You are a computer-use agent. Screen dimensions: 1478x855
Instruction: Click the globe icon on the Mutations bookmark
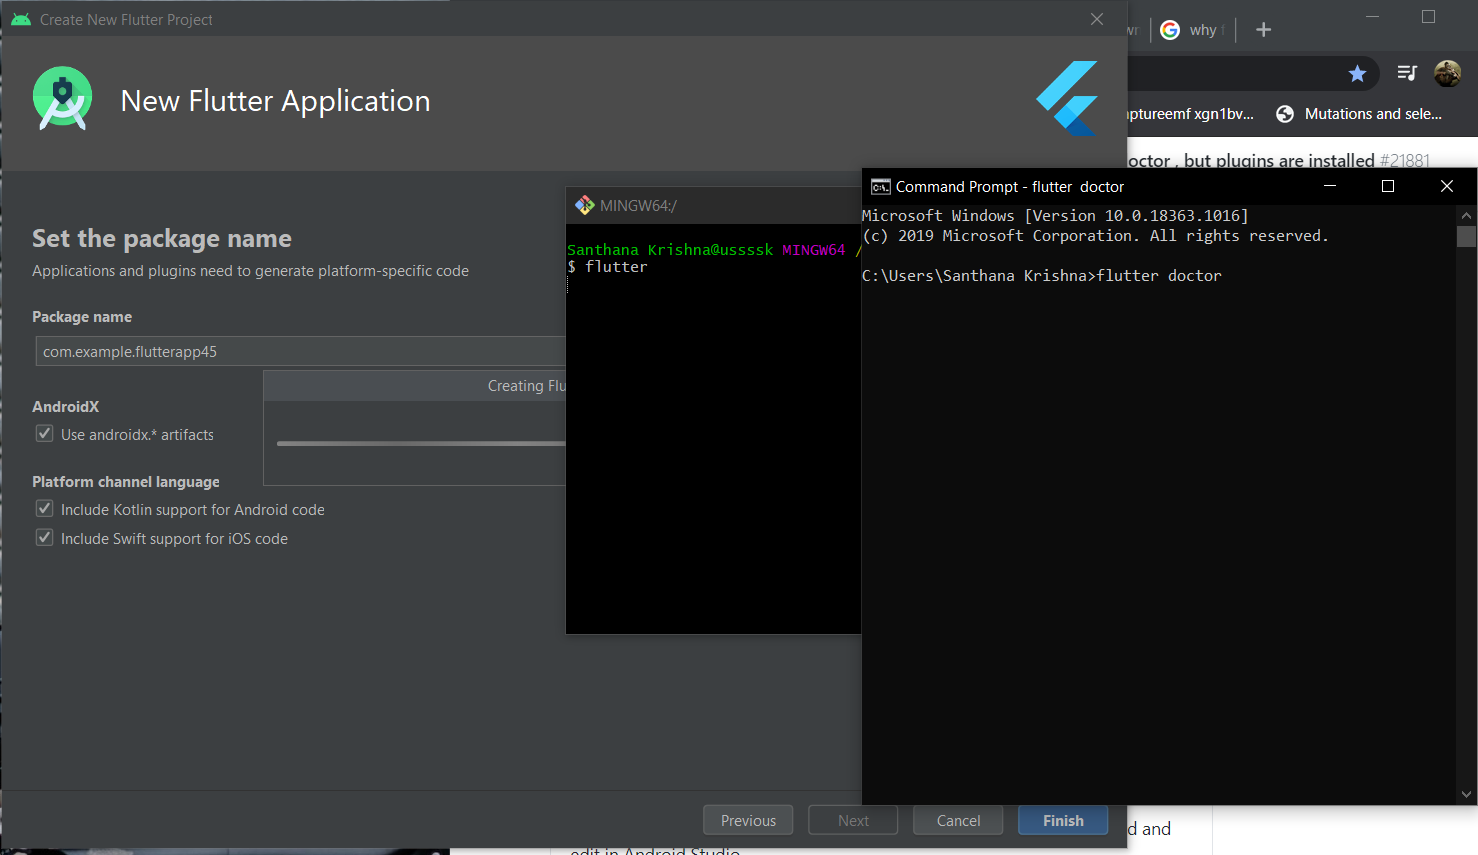point(1285,113)
